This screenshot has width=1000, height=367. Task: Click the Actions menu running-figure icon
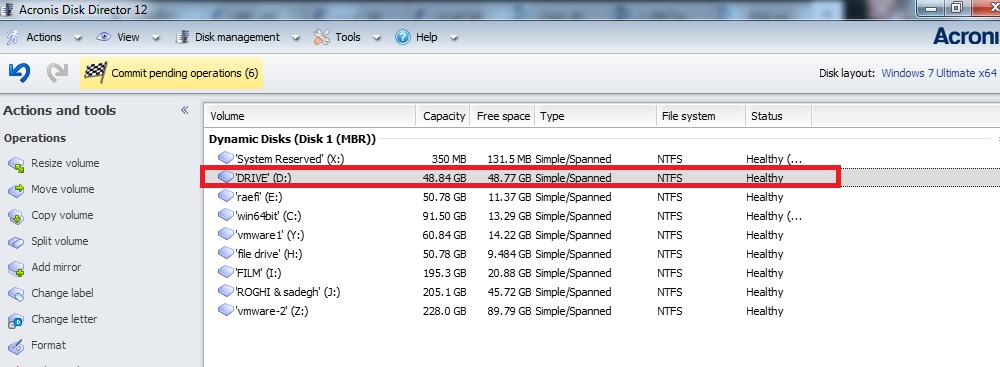click(x=13, y=37)
